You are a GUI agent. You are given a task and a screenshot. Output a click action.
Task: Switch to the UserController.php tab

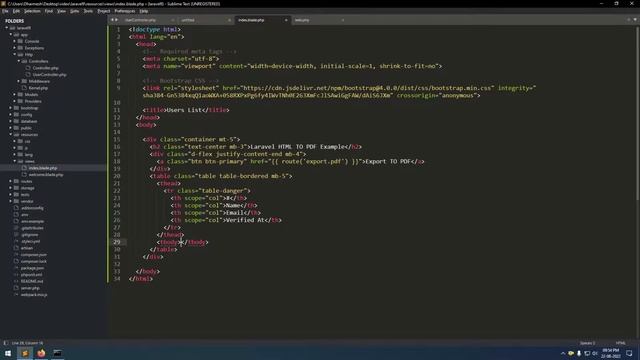click(x=140, y=20)
